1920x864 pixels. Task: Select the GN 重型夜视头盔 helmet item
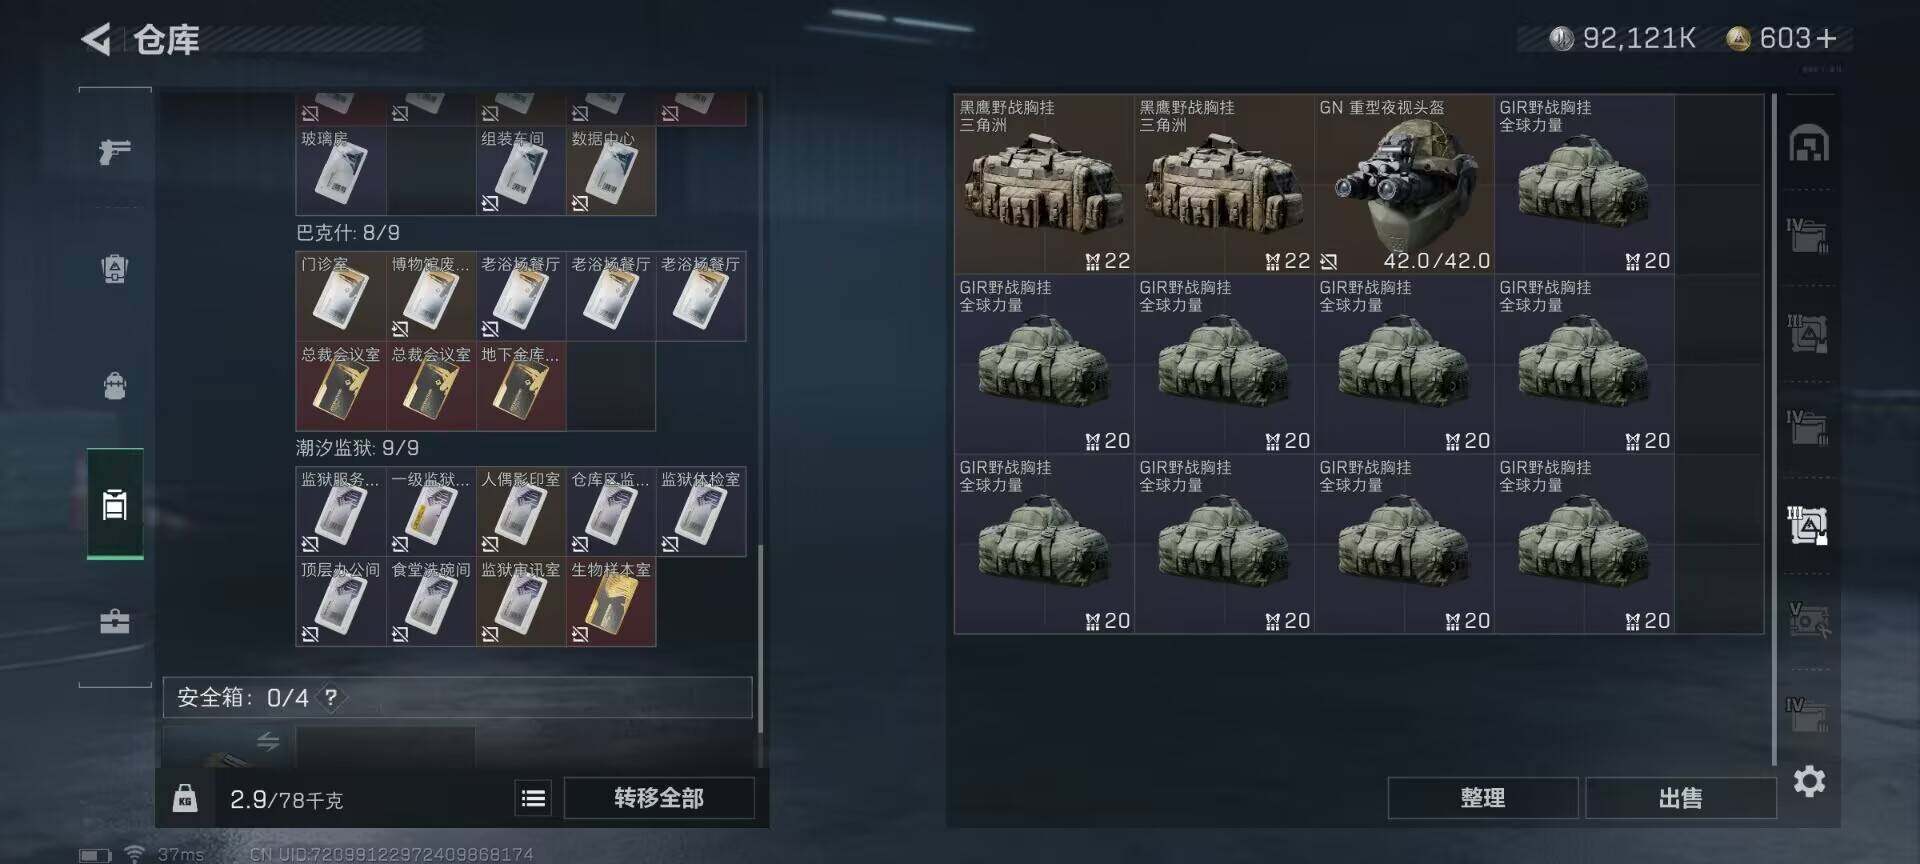point(1404,185)
